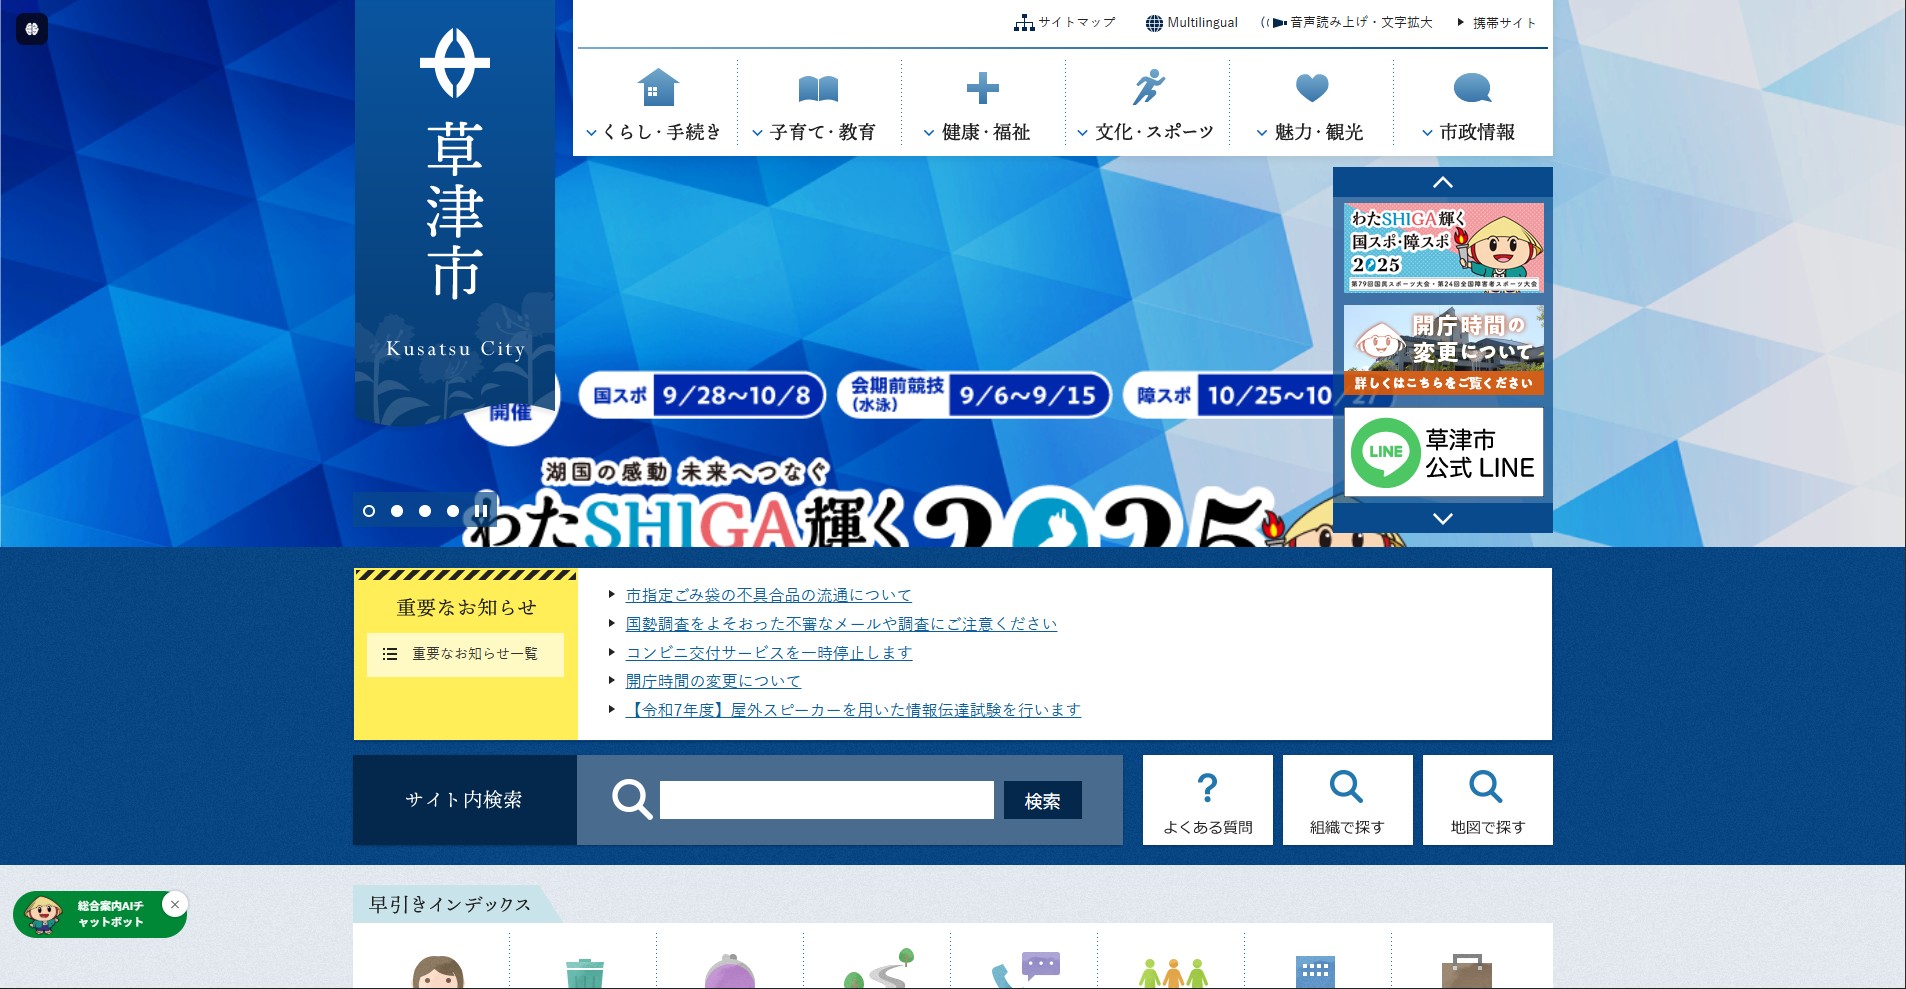Open 音声読み上げ・文字拡大 accessibility link
This screenshot has height=989, width=1906.
pos(1346,22)
